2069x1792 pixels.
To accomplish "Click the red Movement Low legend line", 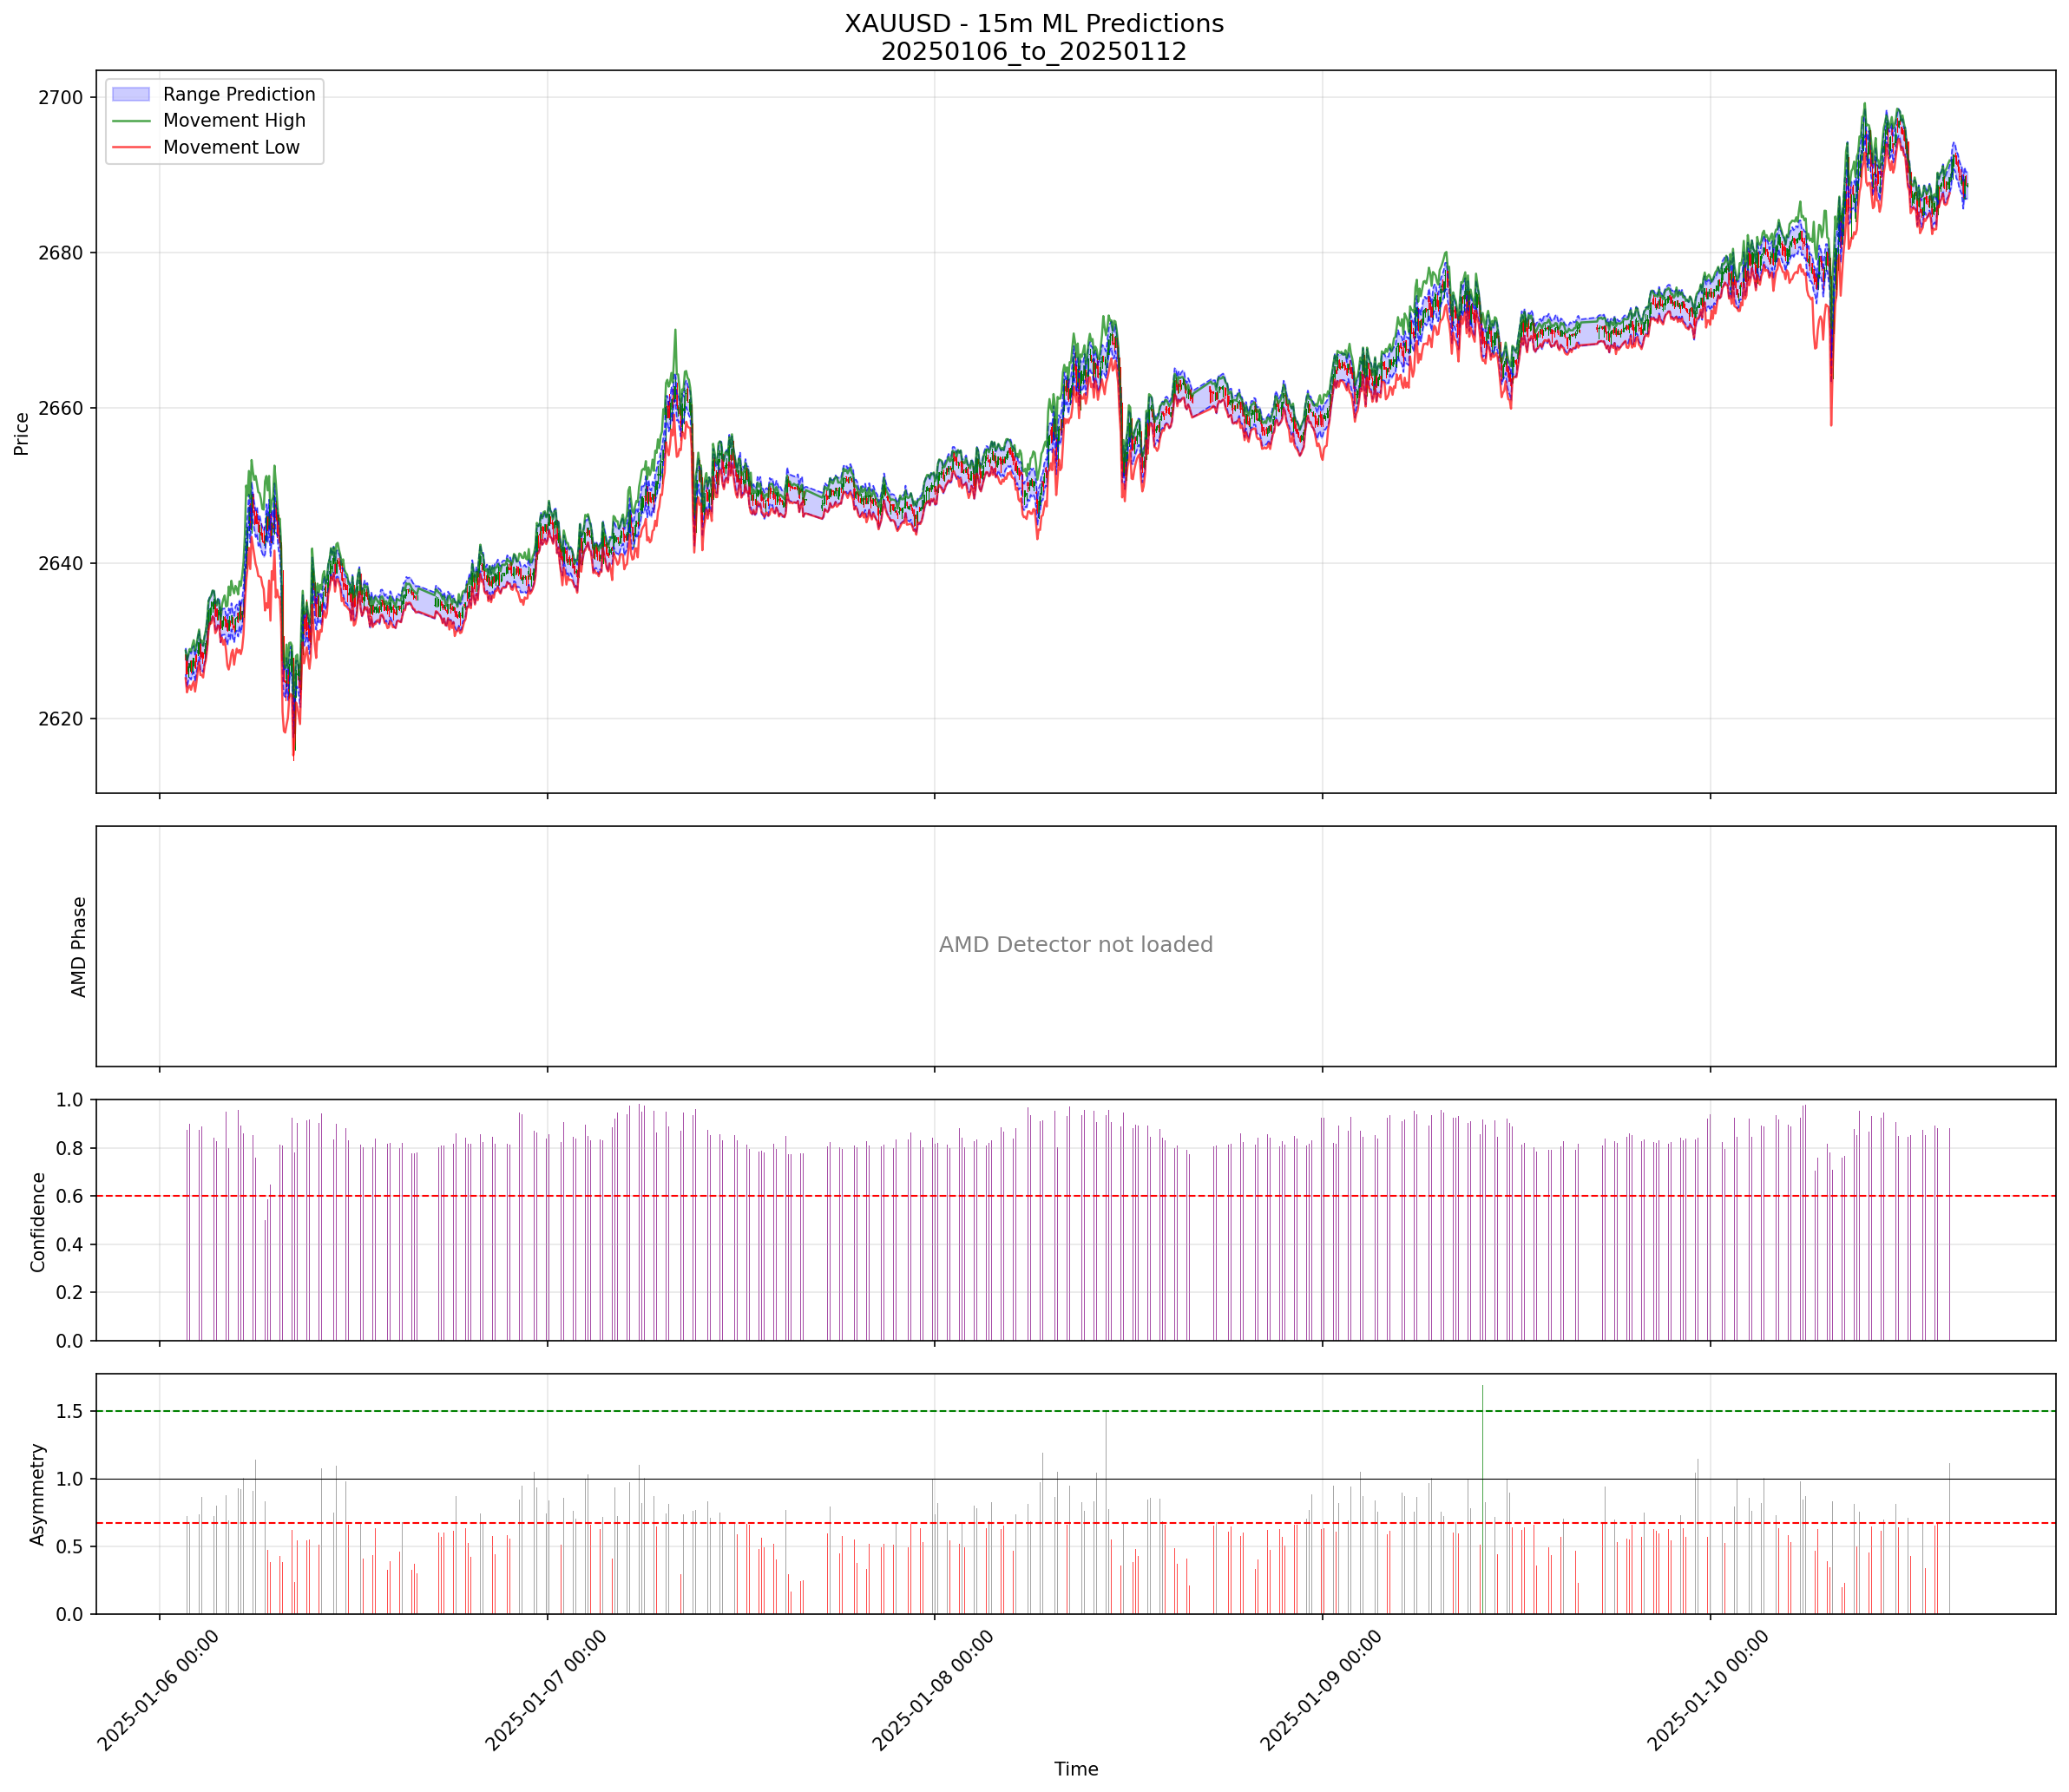I will coord(130,147).
